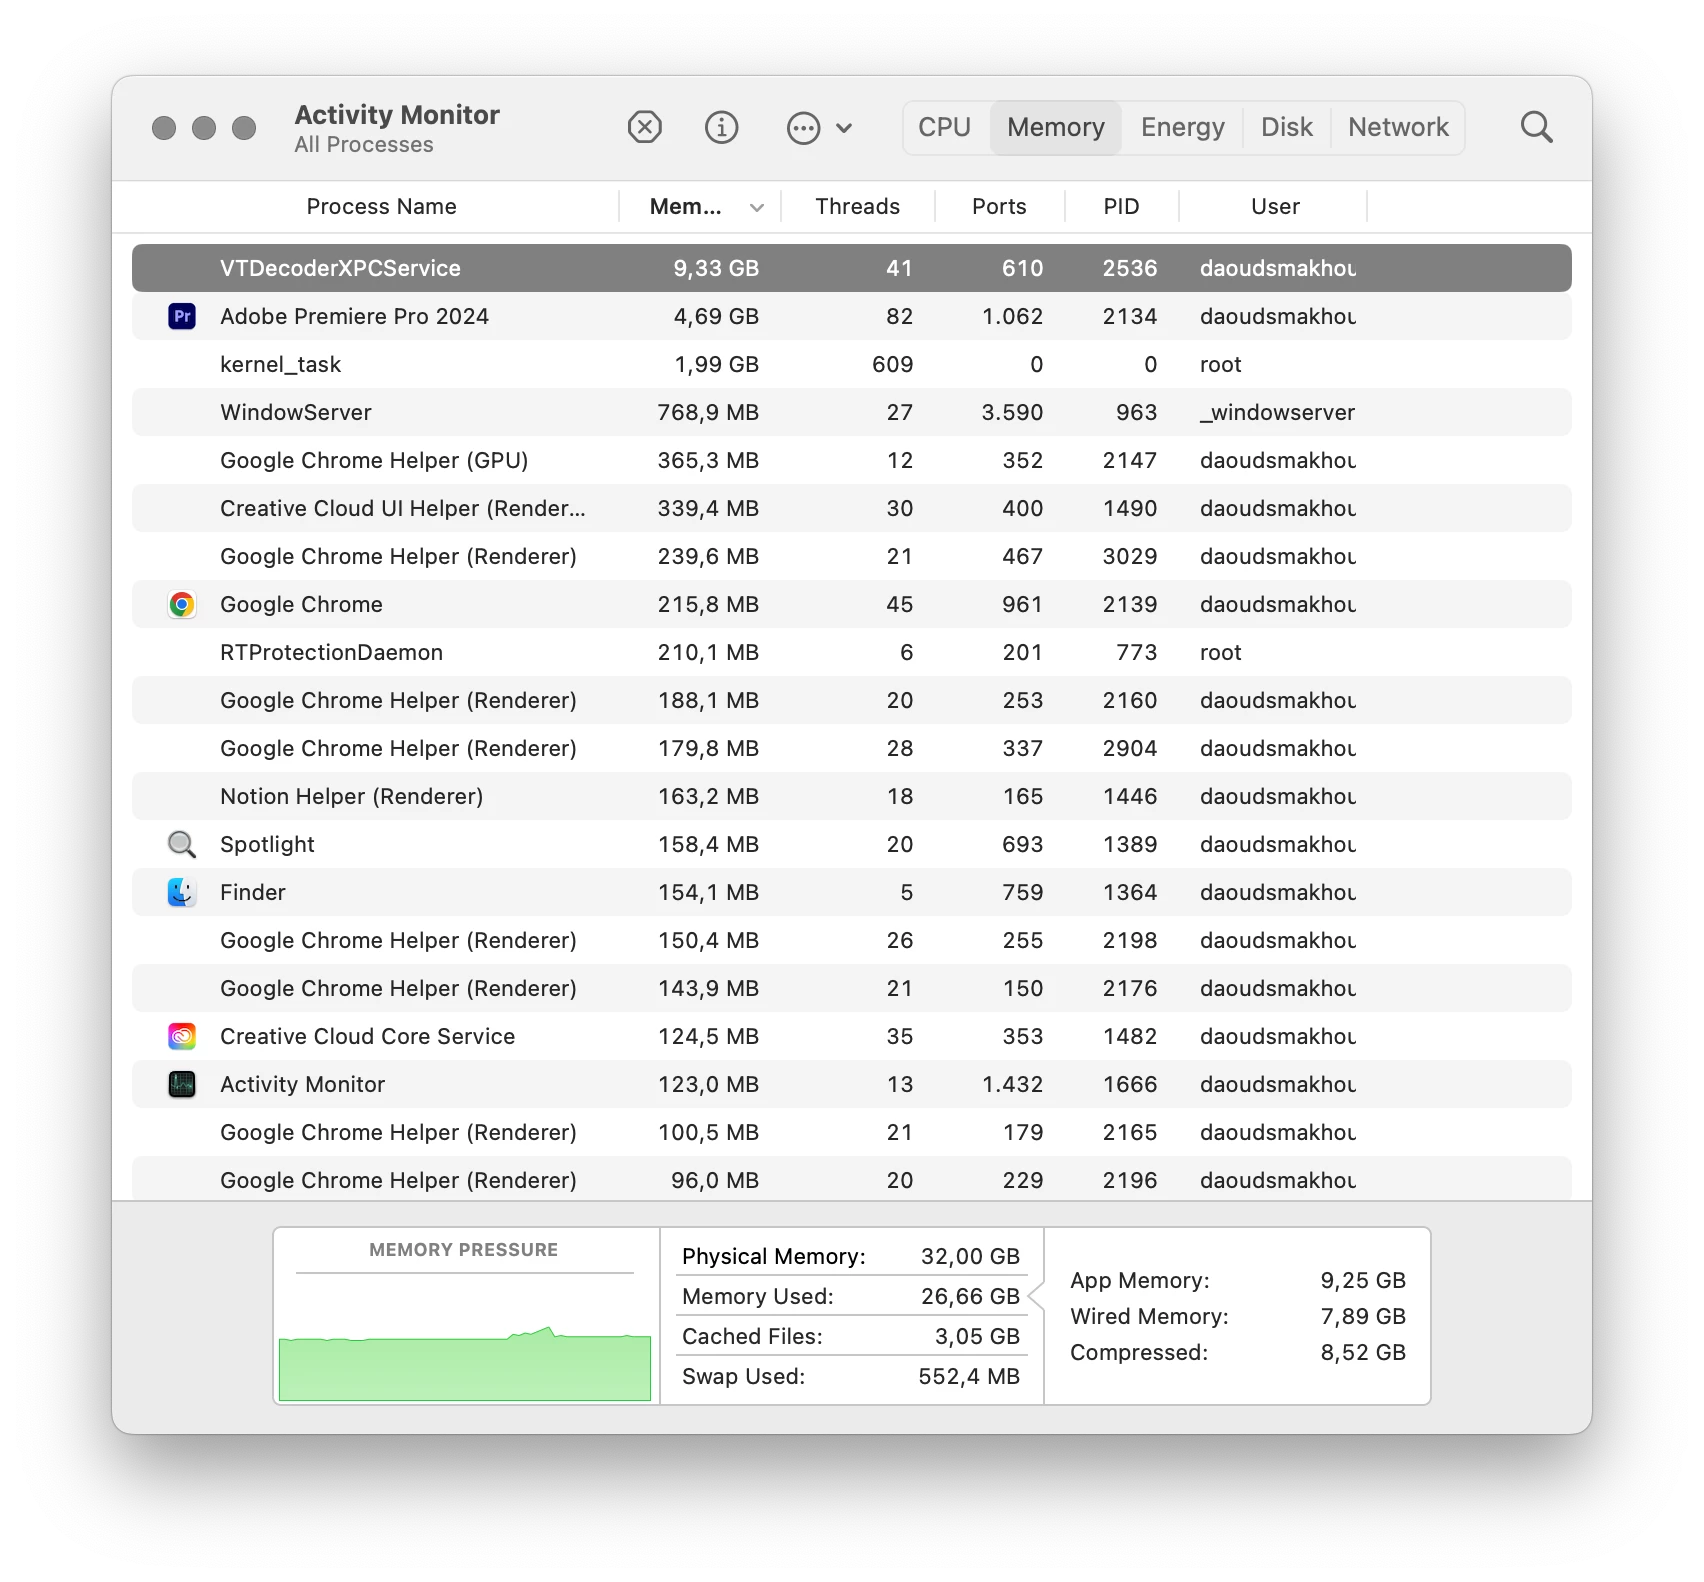1704x1582 pixels.
Task: Click the All Processes subtitle
Action: [364, 145]
